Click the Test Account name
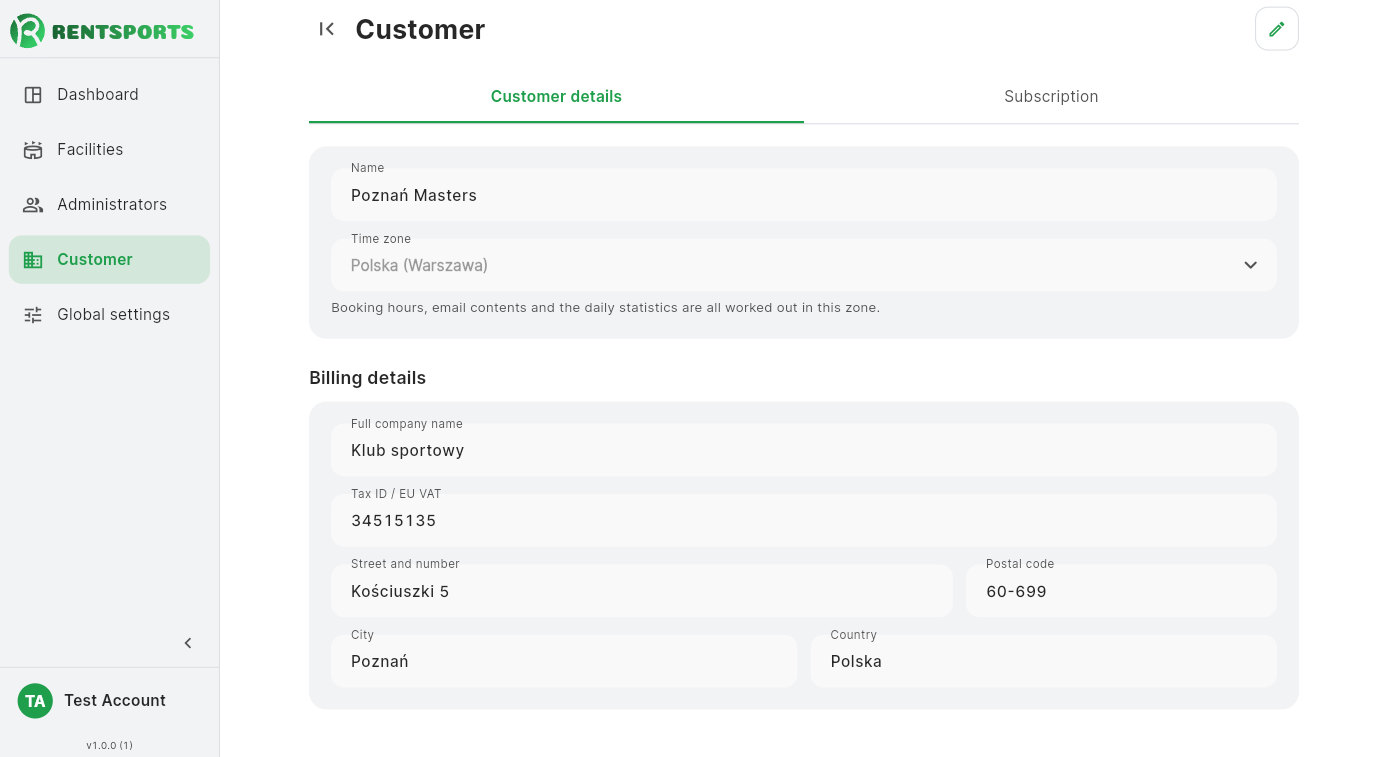The image size is (1388, 757). [x=115, y=701]
